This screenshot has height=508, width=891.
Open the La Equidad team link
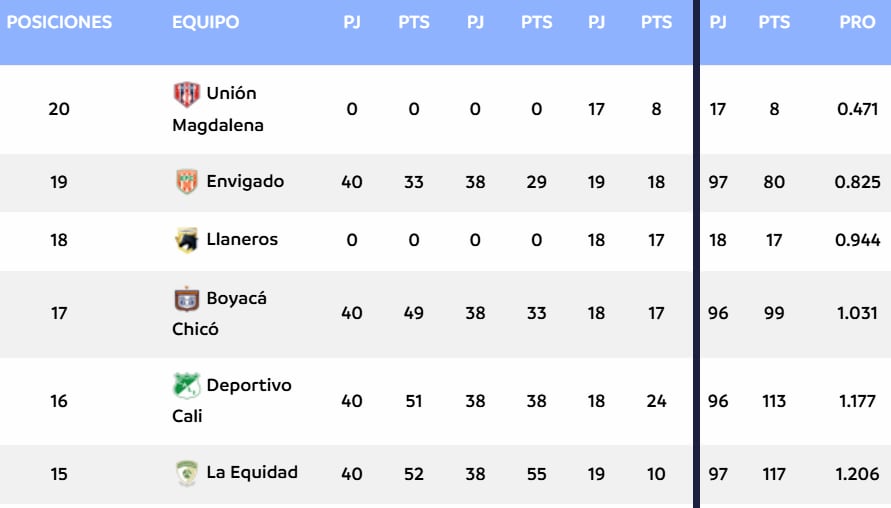[252, 472]
